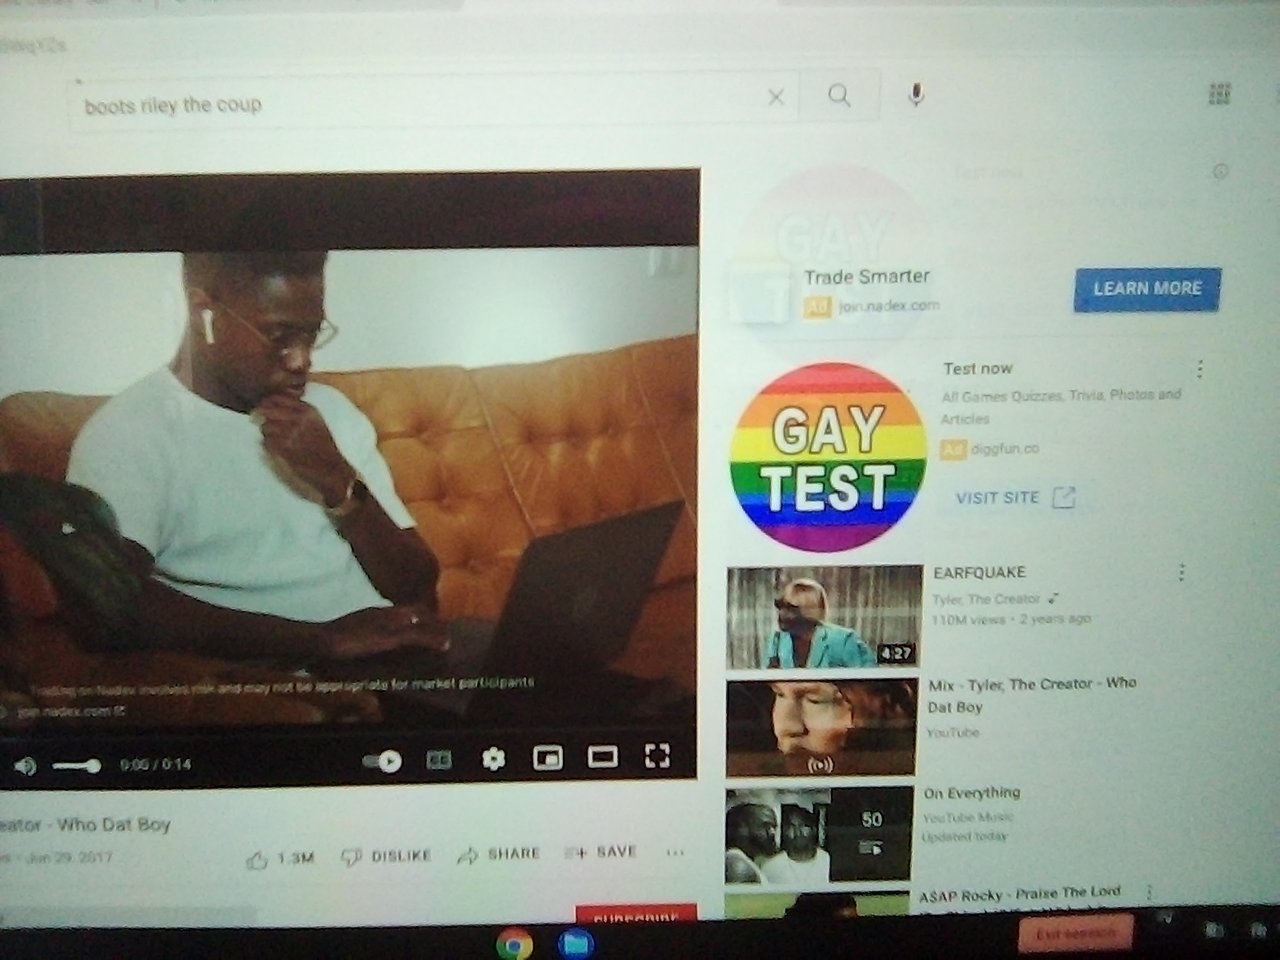Click the SAVE button

(x=600, y=852)
